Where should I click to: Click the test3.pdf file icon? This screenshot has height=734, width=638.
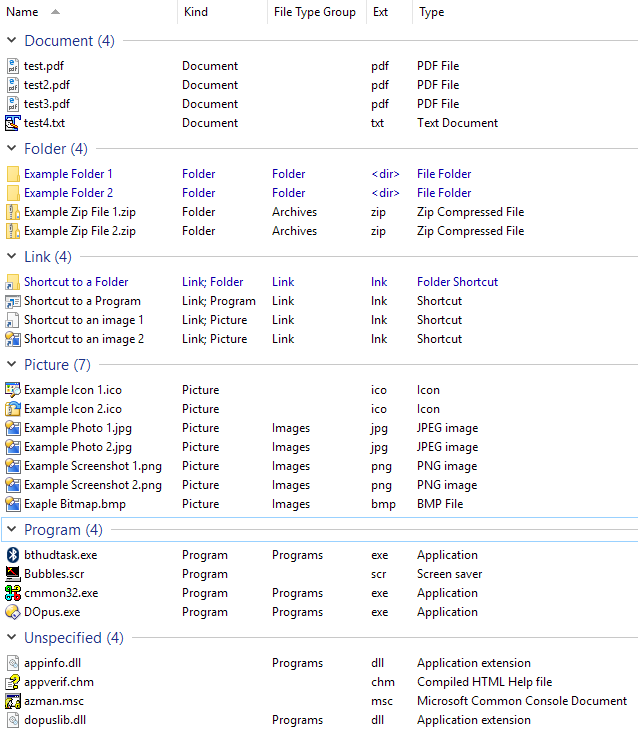tap(13, 104)
